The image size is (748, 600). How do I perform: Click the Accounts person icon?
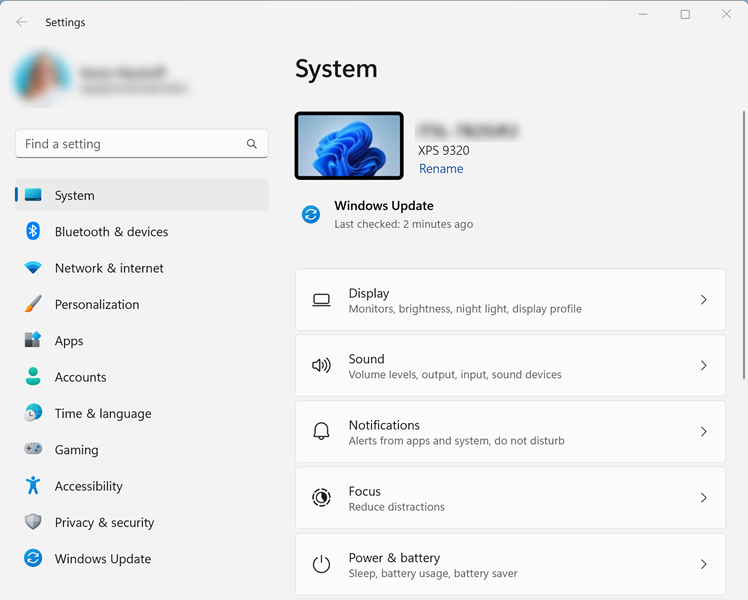[33, 377]
